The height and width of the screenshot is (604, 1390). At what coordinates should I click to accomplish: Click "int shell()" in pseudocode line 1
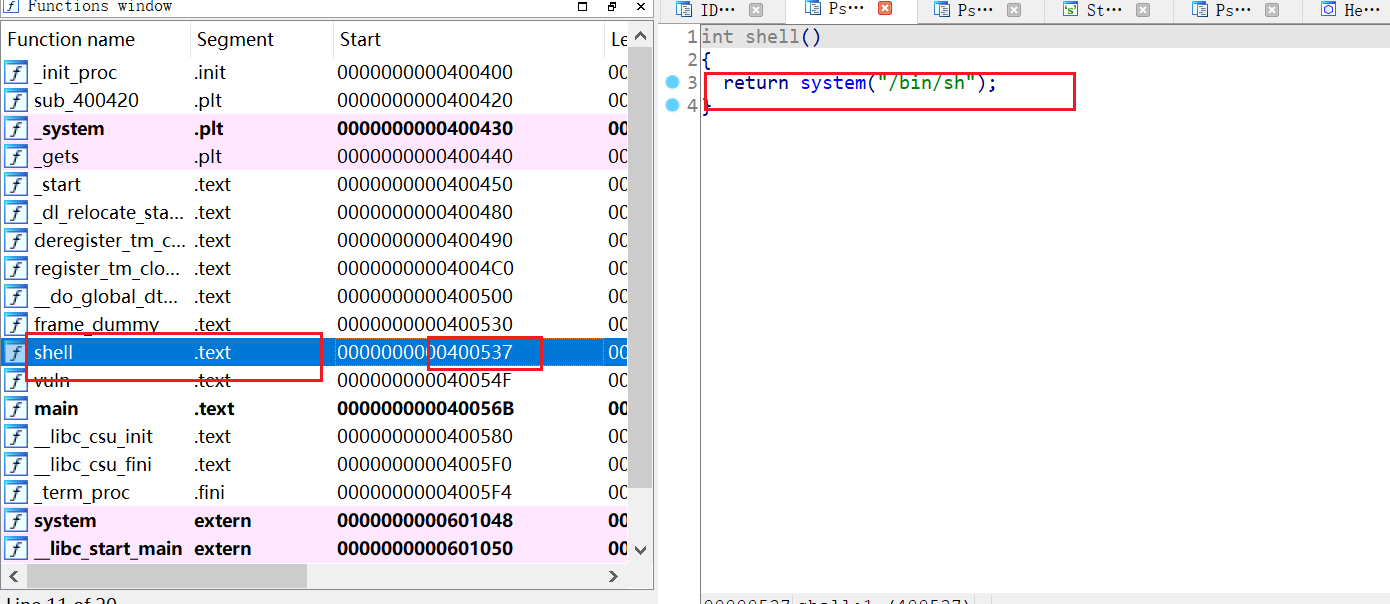761,37
